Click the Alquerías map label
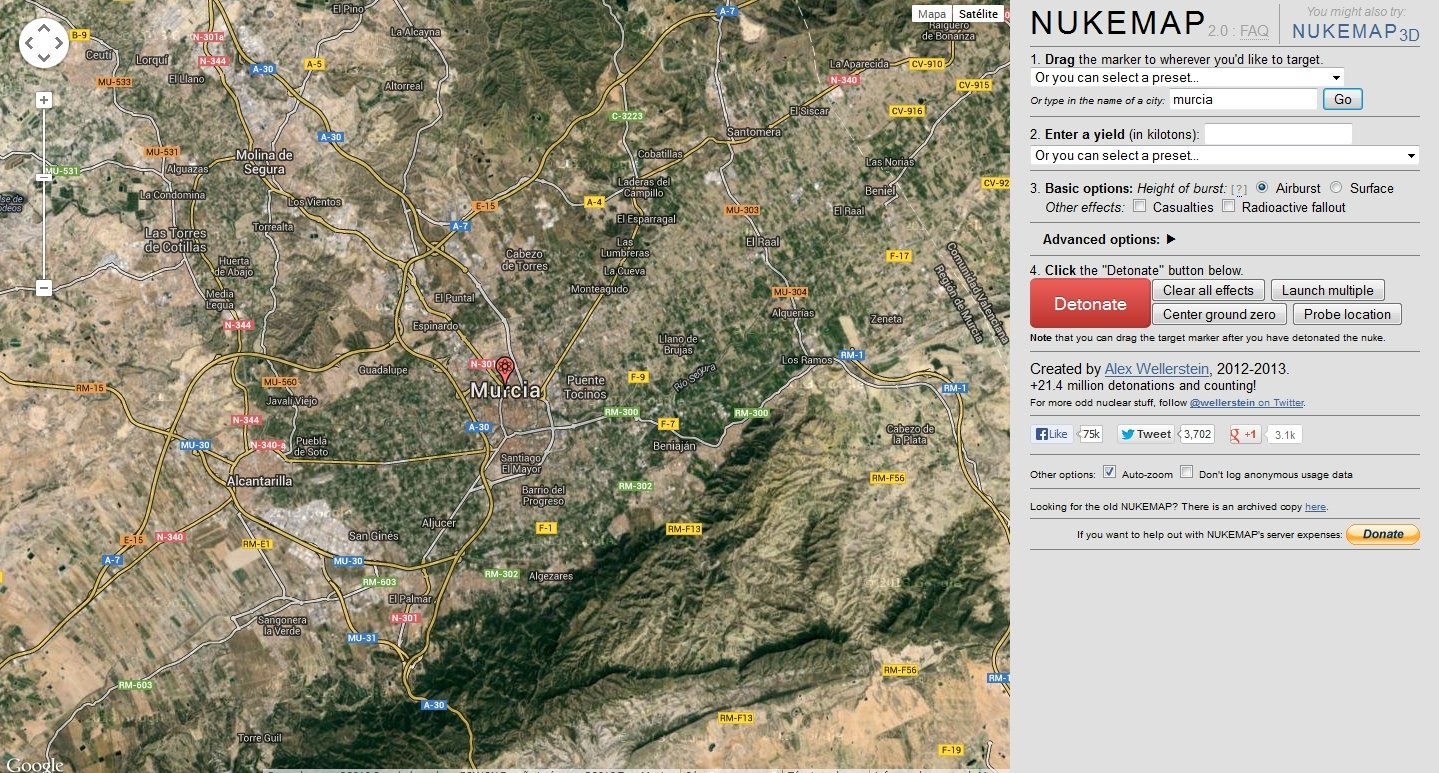Viewport: 1439px width, 773px height. (793, 313)
